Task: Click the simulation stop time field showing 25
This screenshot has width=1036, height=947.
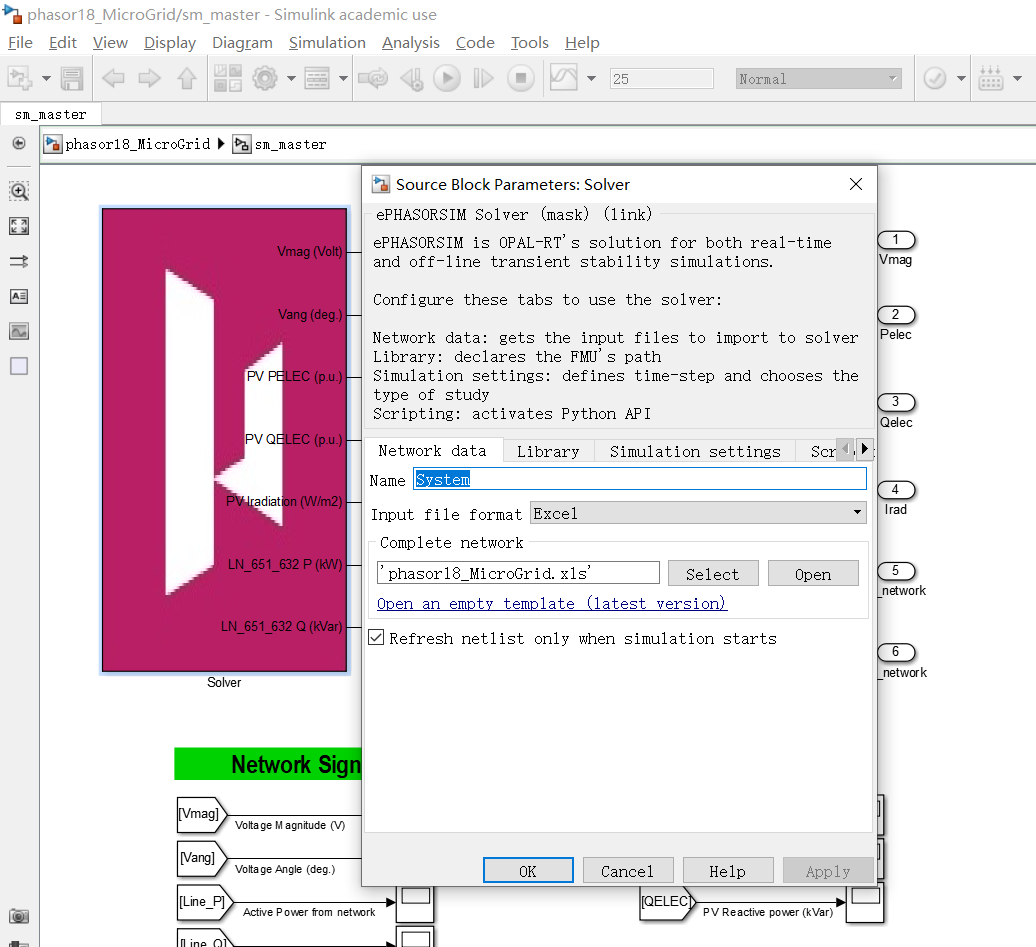Action: click(661, 78)
